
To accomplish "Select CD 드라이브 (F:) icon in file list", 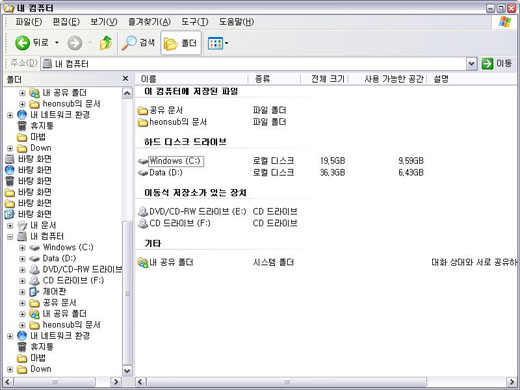I will pyautogui.click(x=143, y=223).
